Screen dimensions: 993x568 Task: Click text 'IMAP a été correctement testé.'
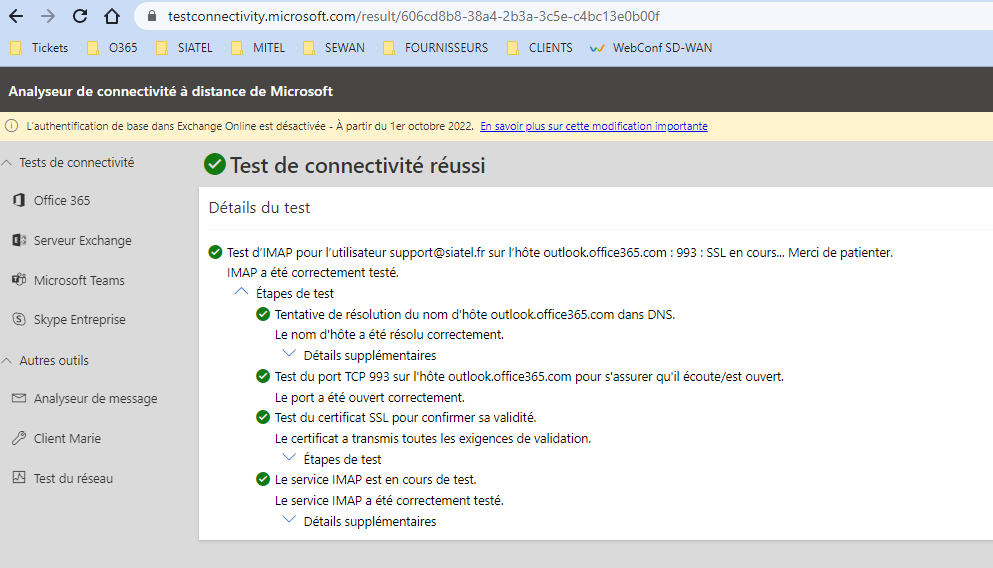(x=313, y=272)
